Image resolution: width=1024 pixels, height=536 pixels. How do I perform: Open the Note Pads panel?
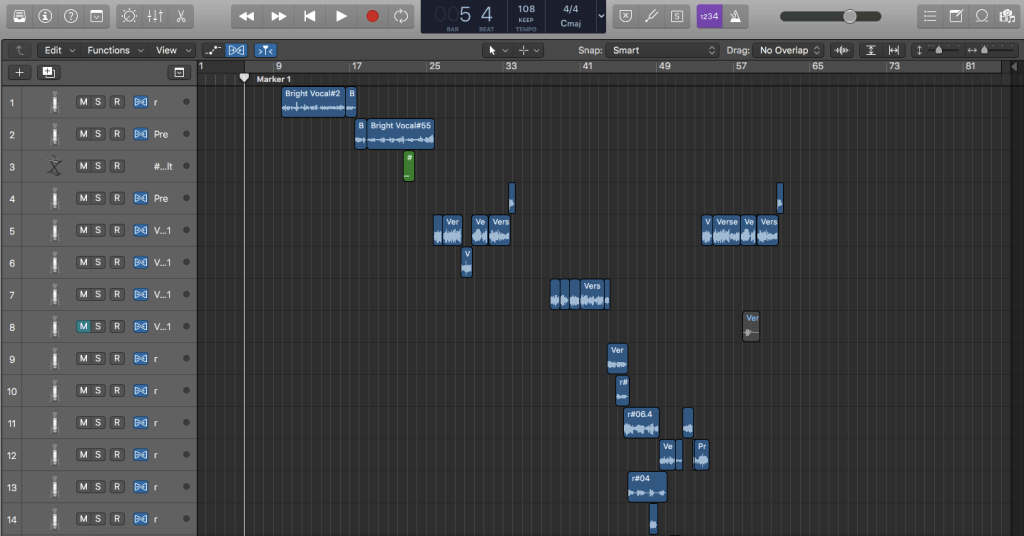(x=956, y=16)
